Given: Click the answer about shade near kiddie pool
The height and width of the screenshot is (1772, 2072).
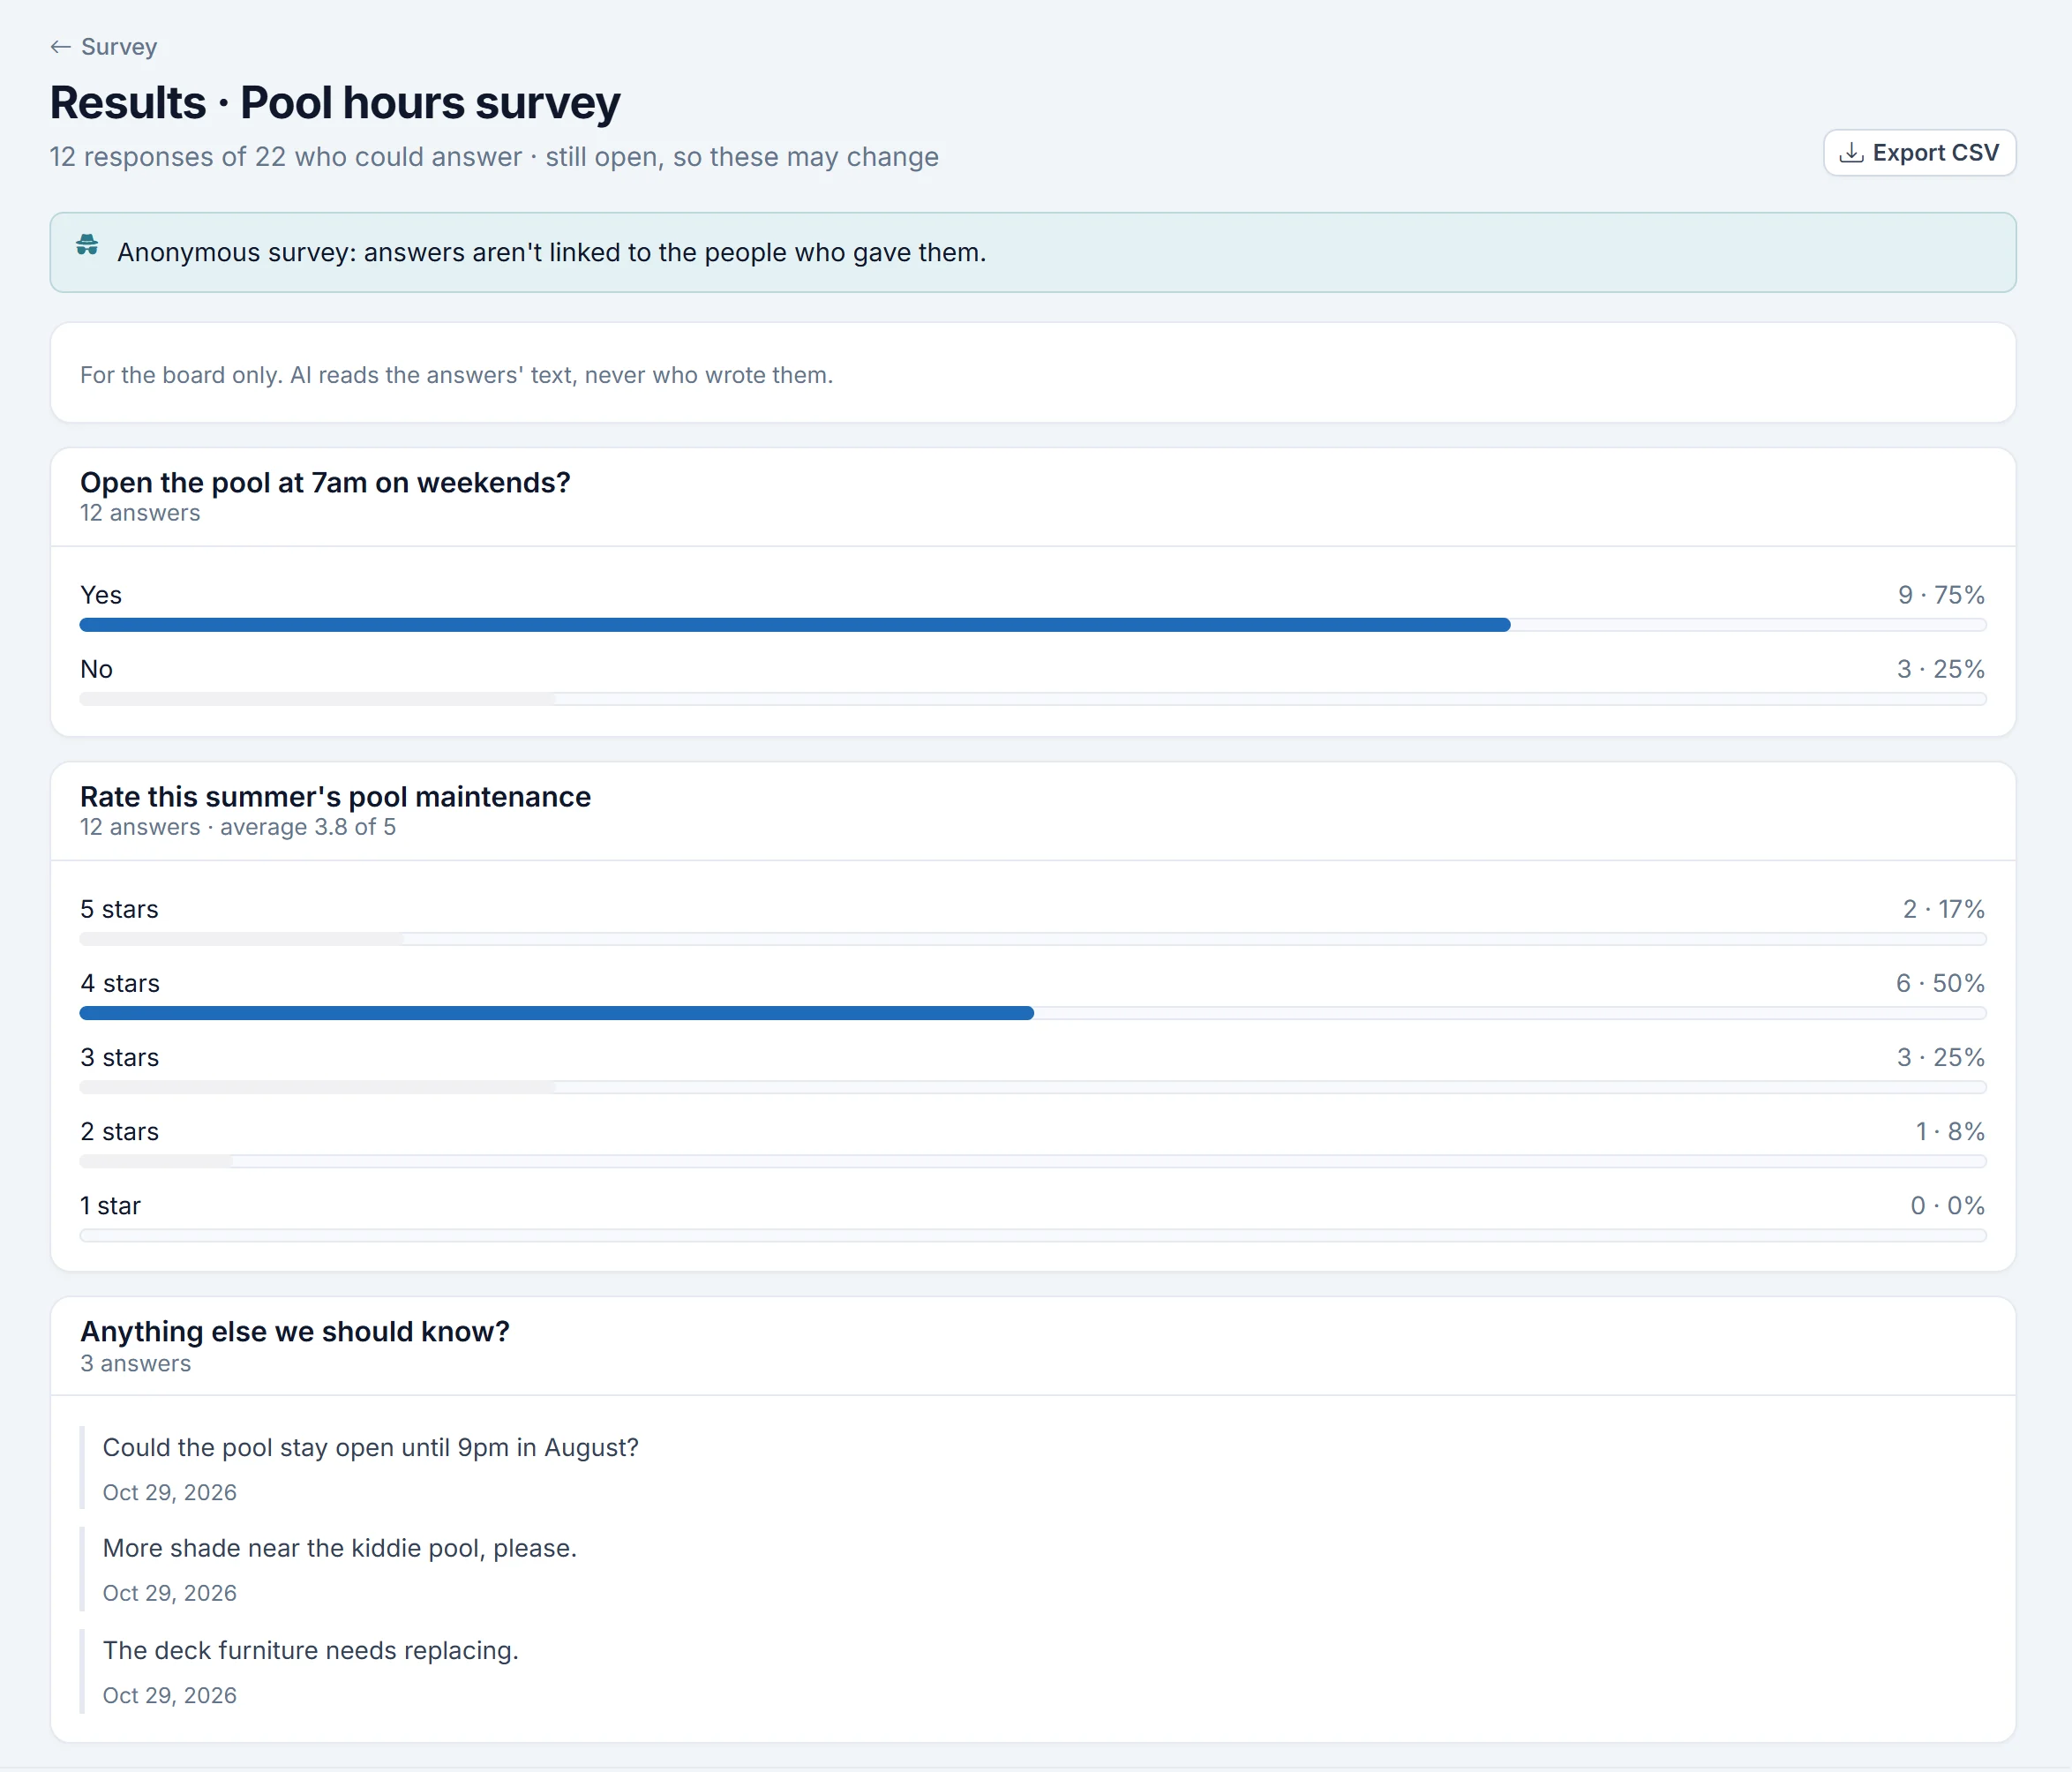Looking at the screenshot, I should [x=340, y=1549].
